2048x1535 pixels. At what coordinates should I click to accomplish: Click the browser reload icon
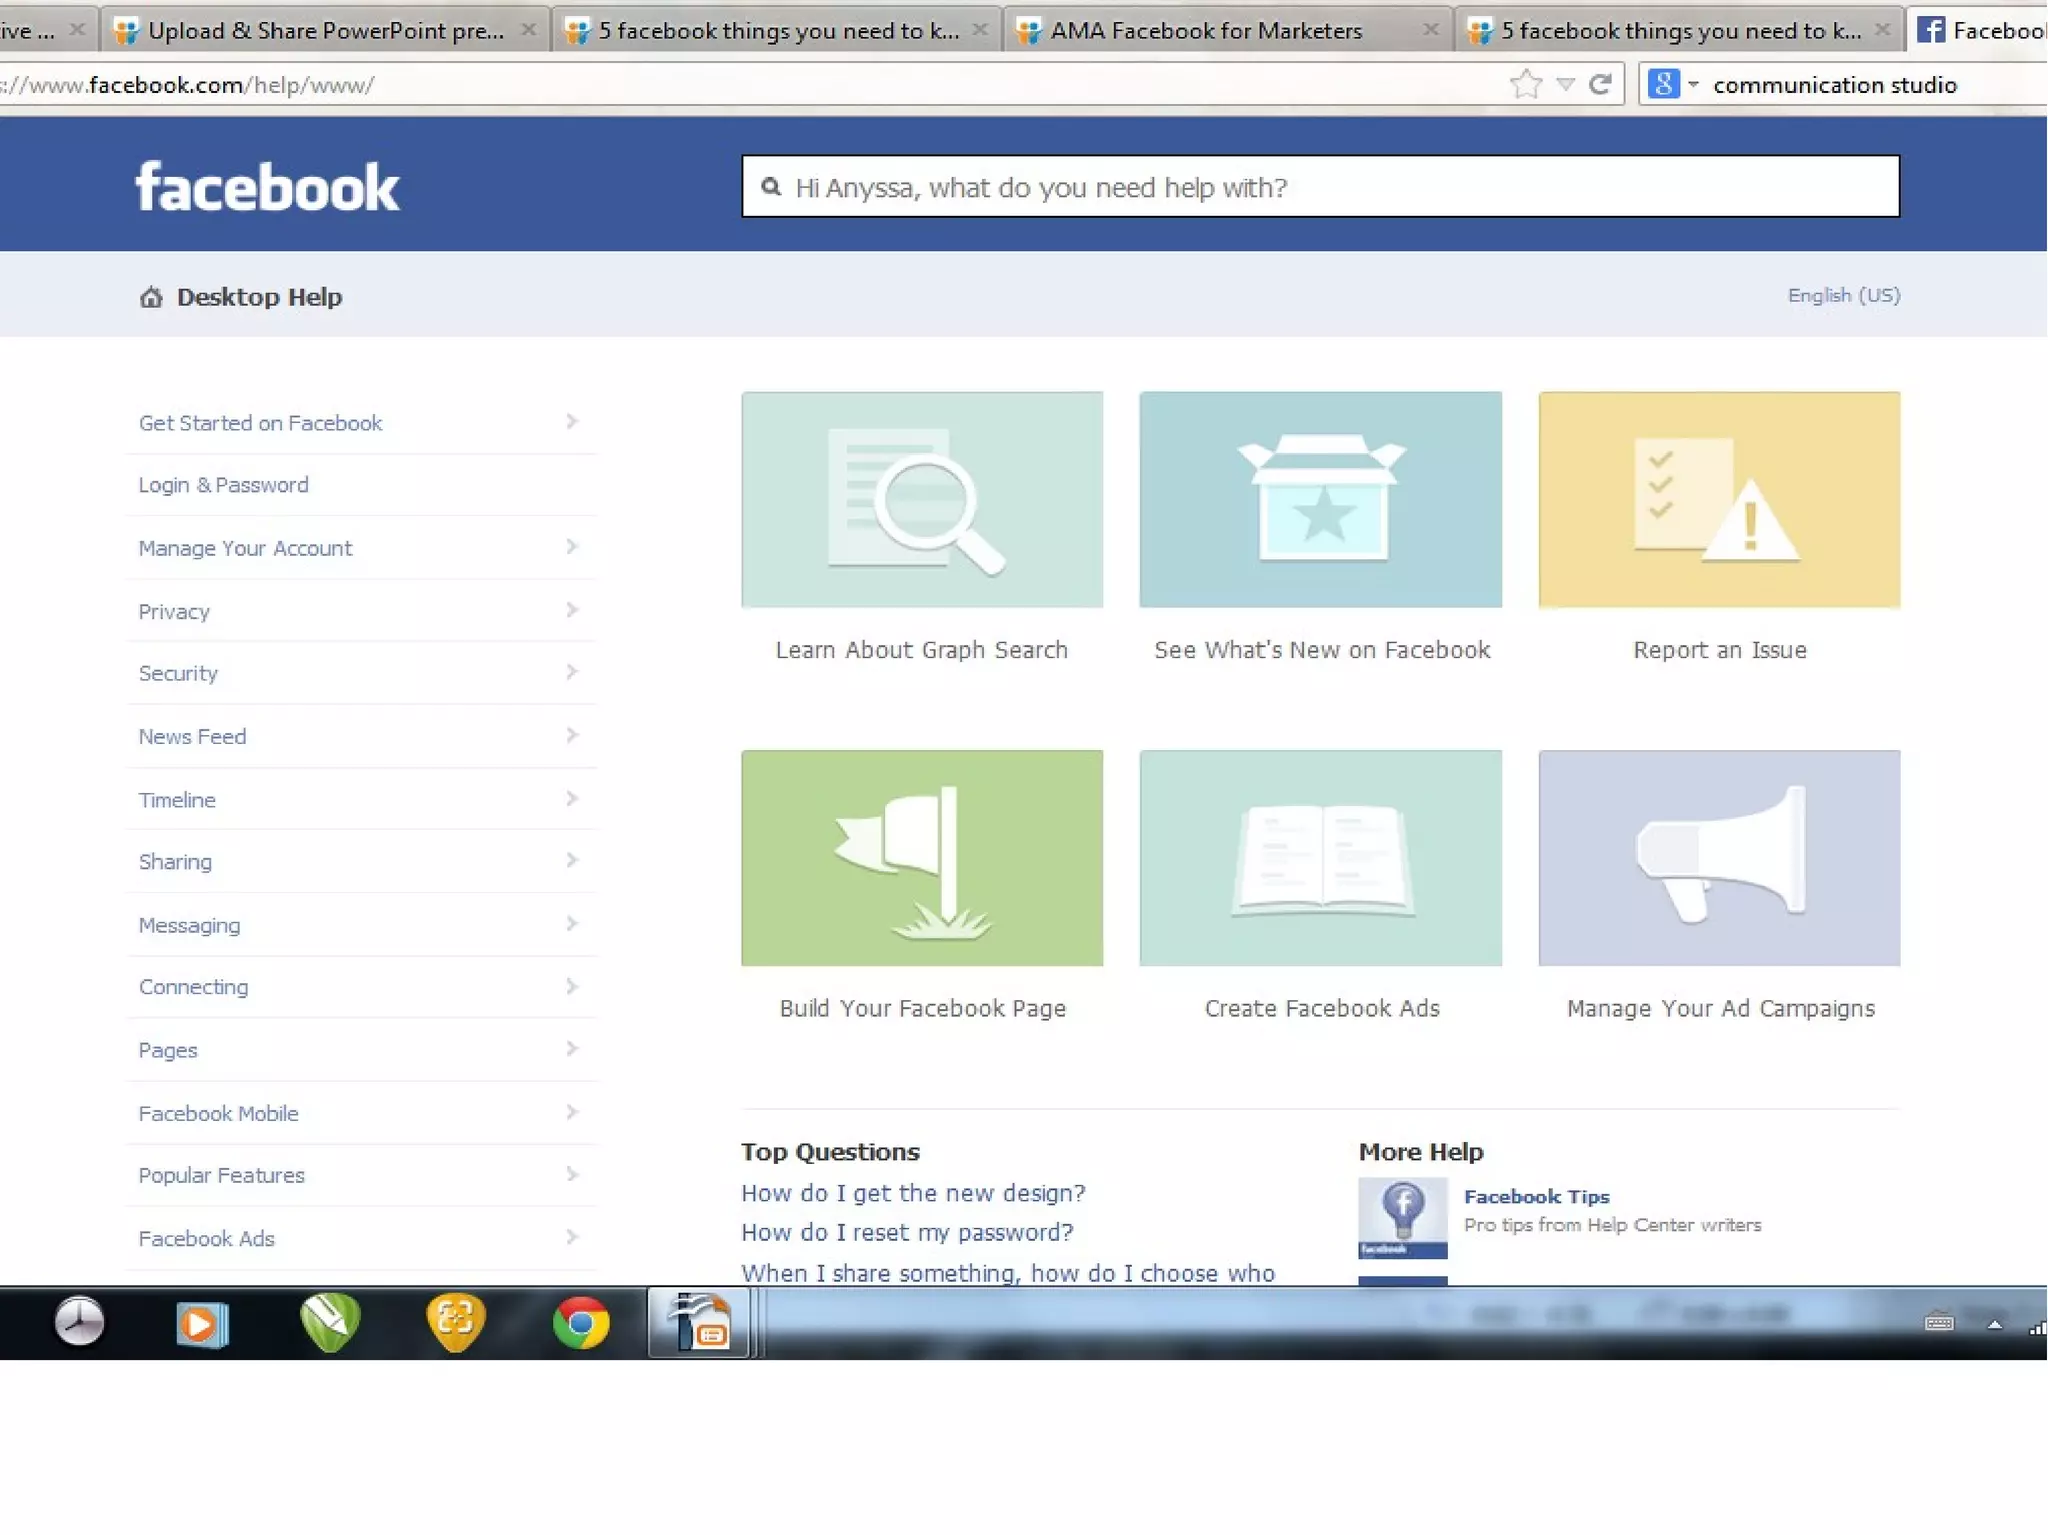tap(1600, 85)
